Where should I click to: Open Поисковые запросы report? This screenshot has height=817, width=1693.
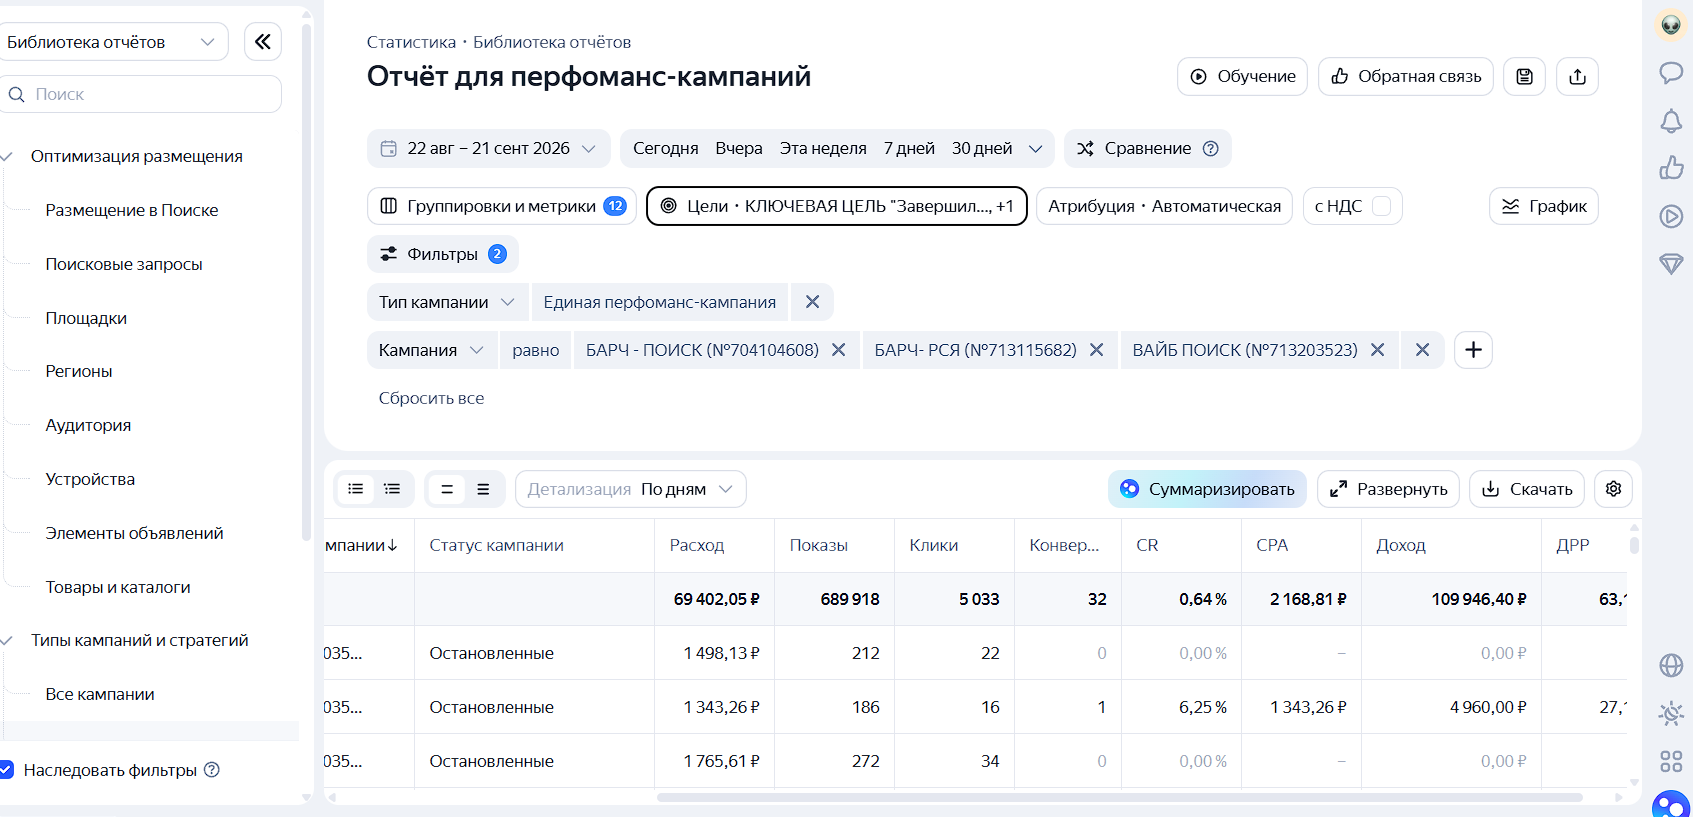coord(124,264)
